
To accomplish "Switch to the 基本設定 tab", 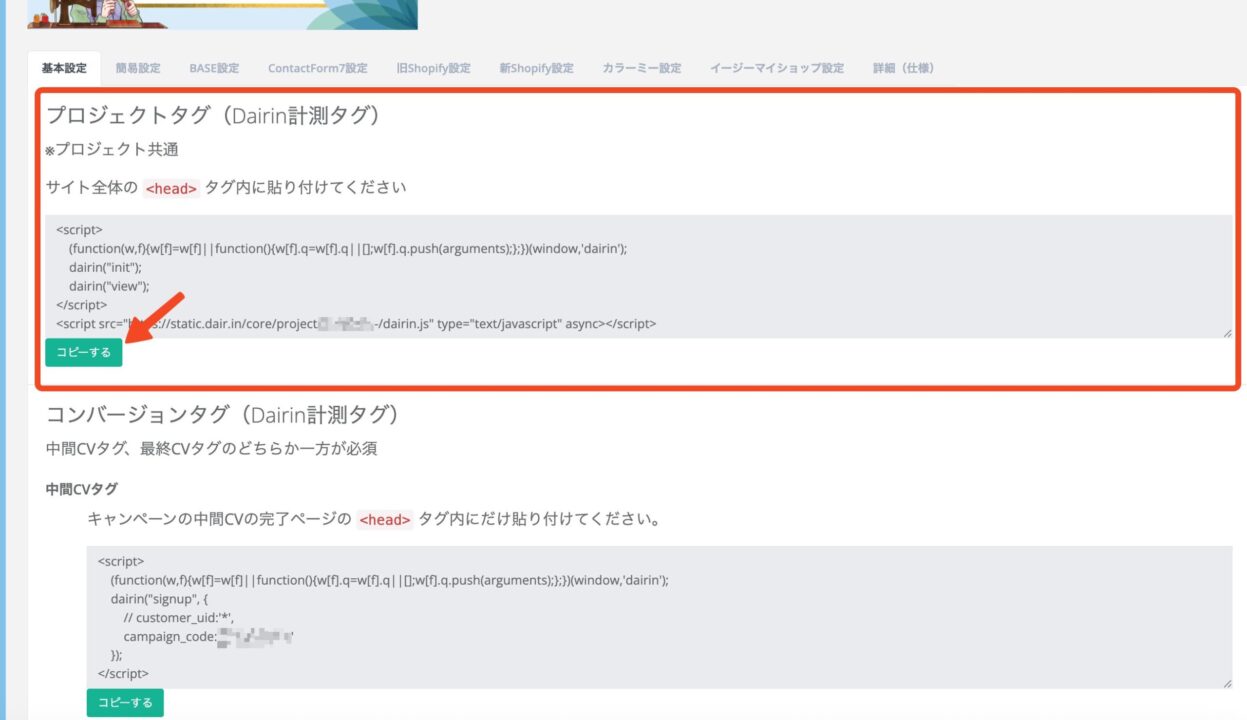I will [x=64, y=68].
